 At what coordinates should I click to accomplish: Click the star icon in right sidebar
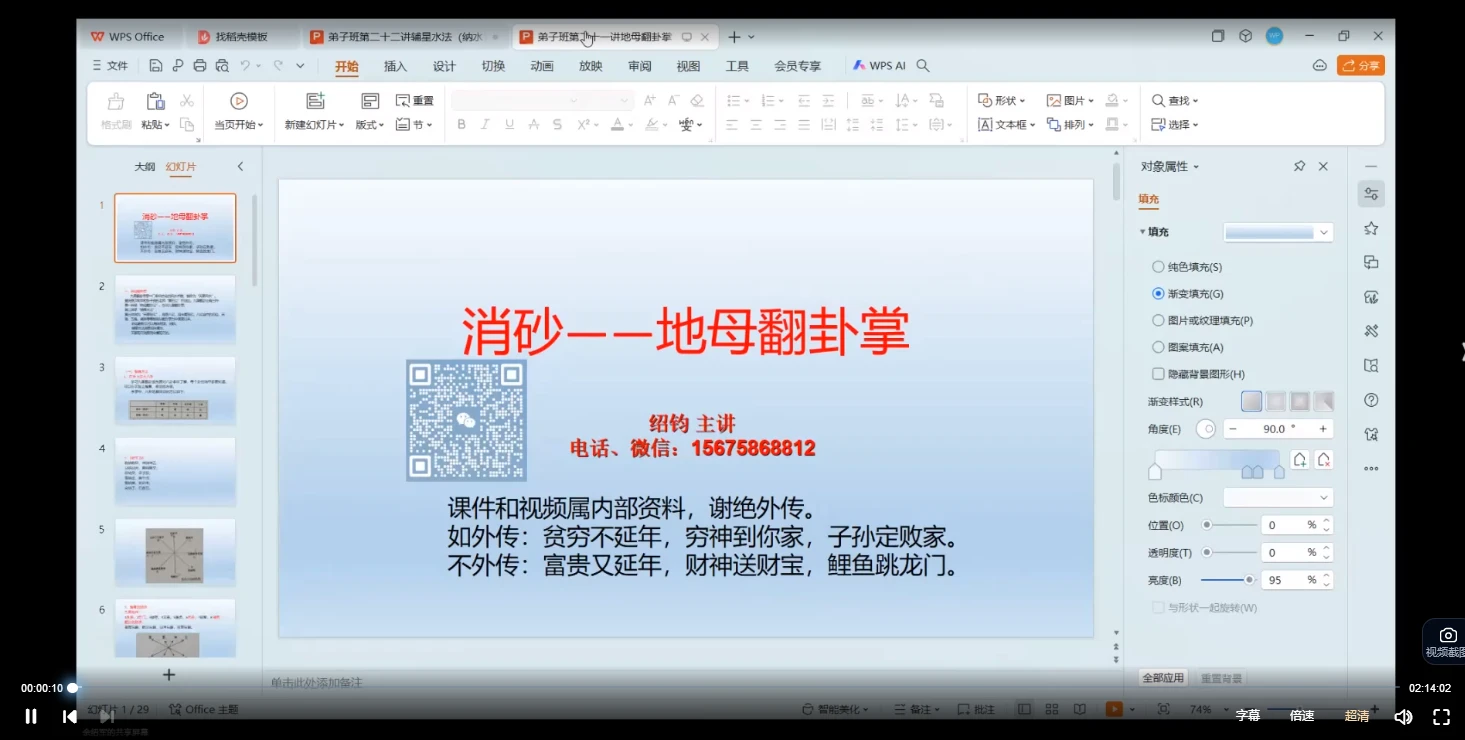(1371, 228)
